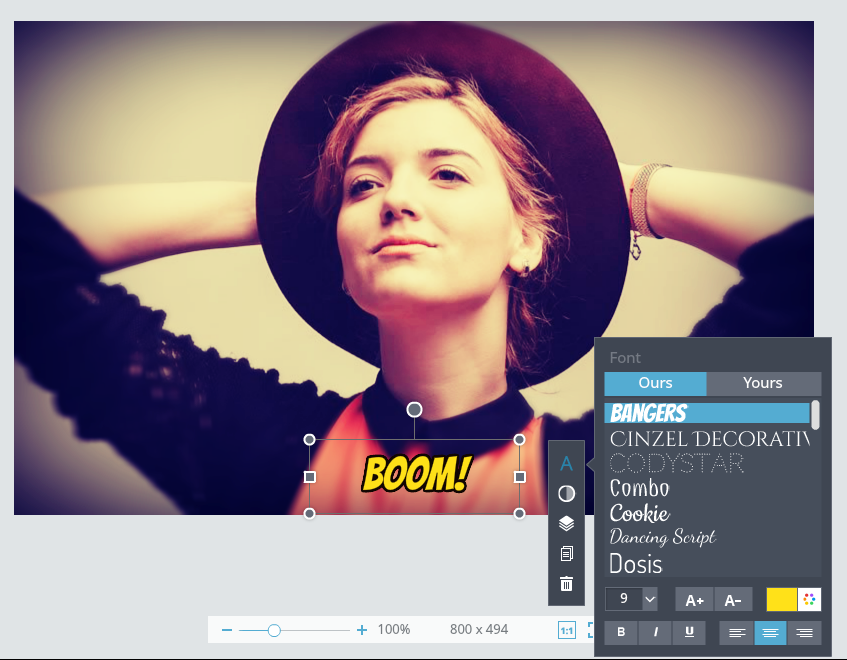Click the BOOM! text on the canvas
The width and height of the screenshot is (847, 660).
[x=416, y=474]
